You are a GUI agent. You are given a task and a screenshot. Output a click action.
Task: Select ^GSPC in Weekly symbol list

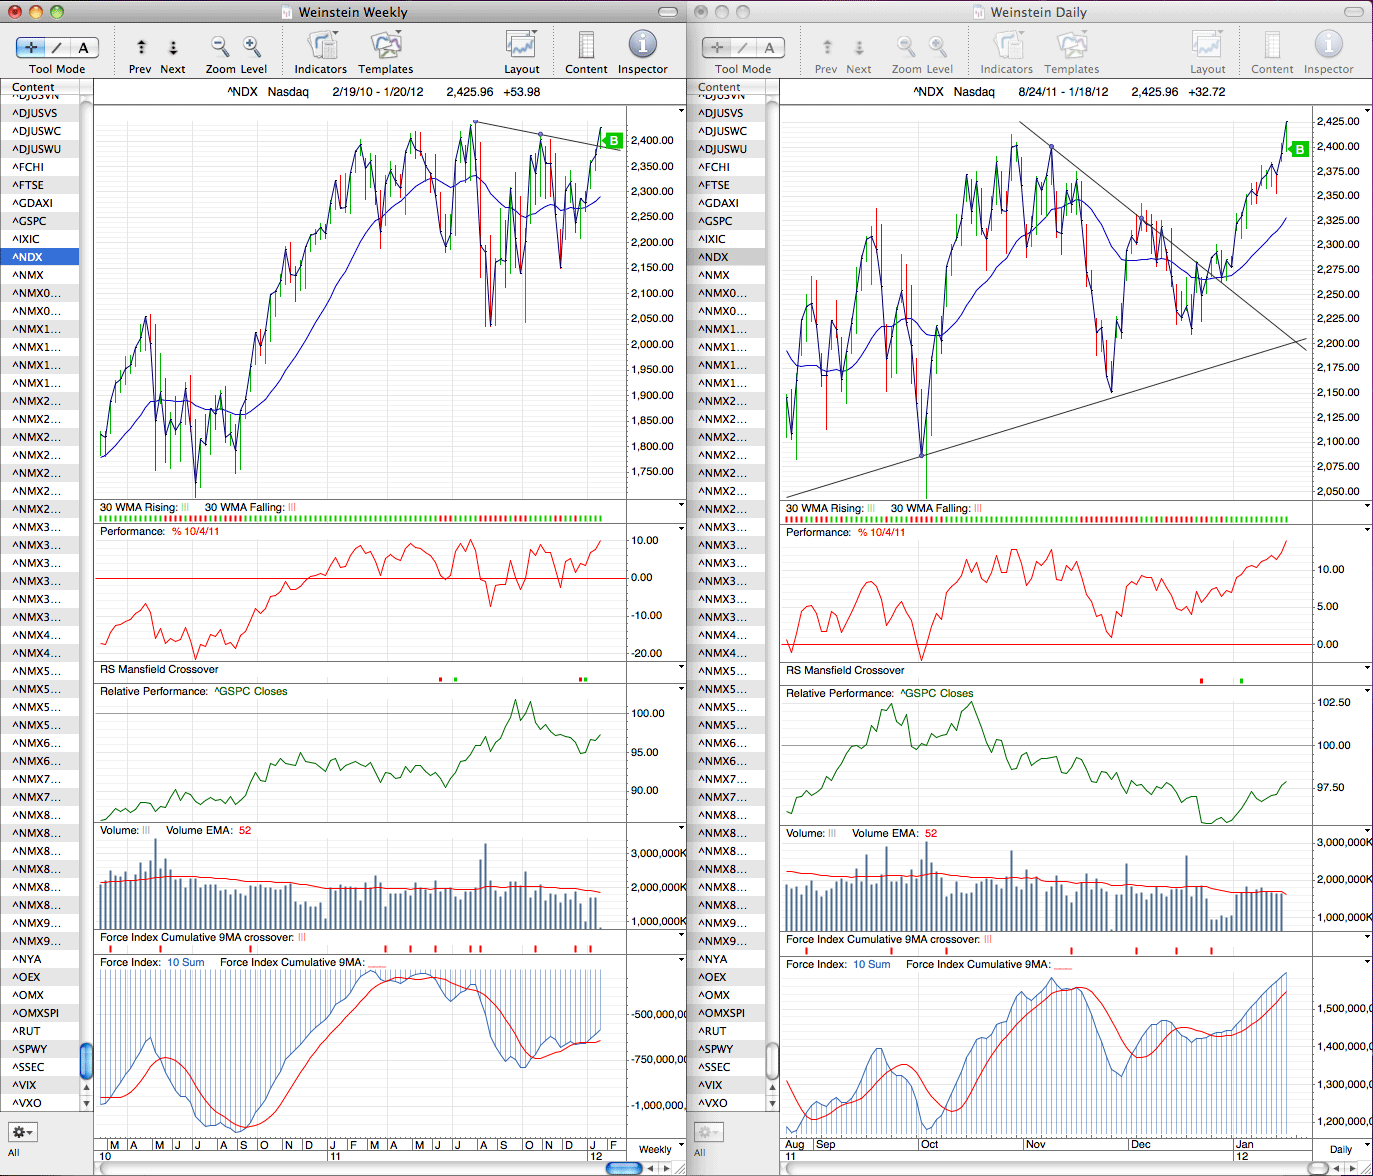[x=40, y=221]
